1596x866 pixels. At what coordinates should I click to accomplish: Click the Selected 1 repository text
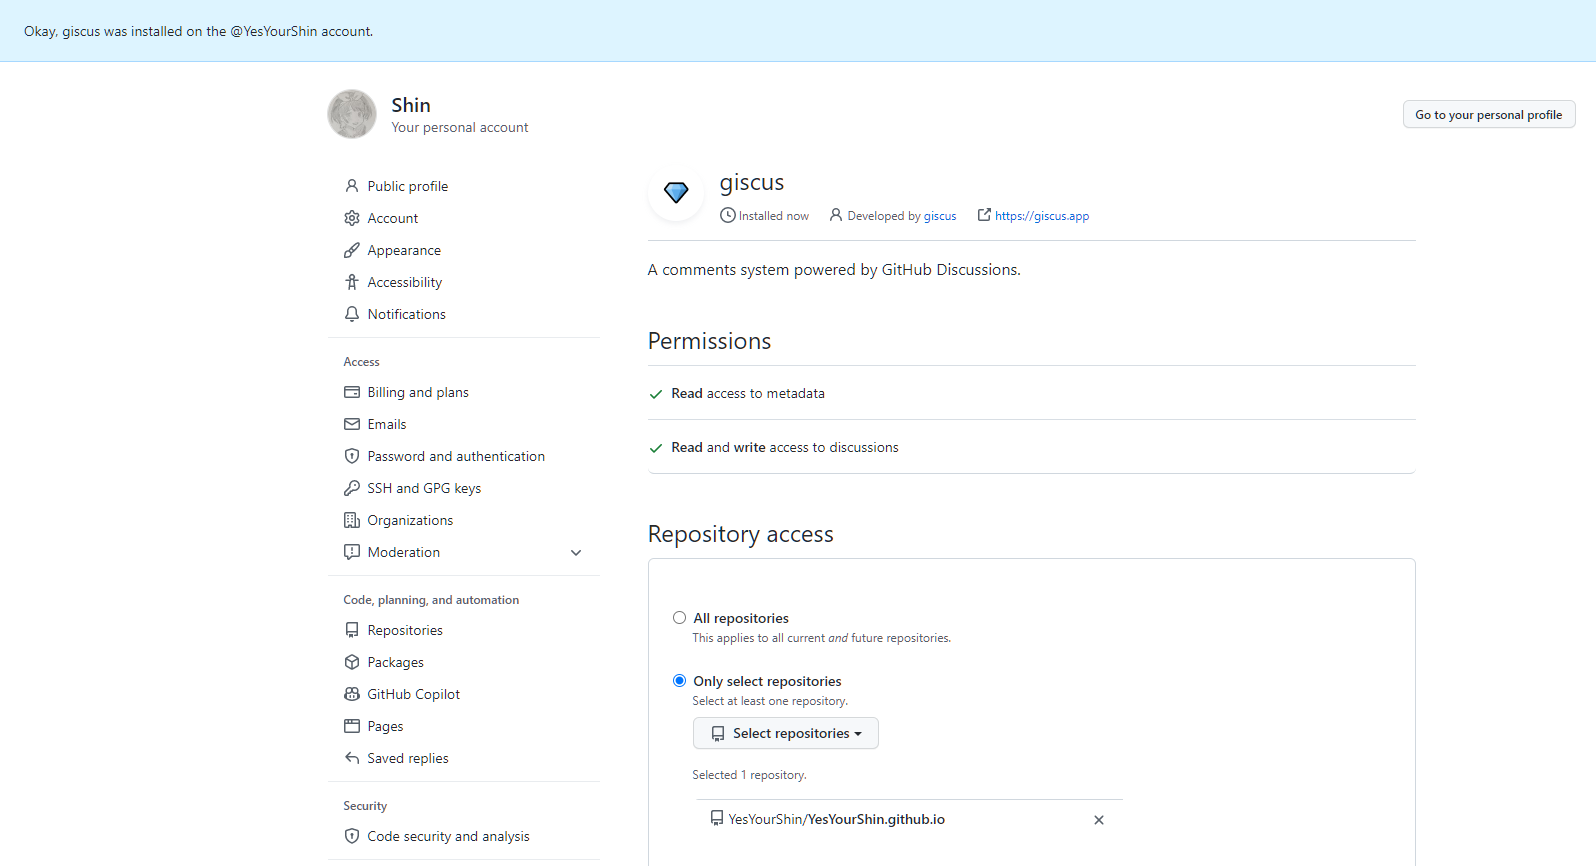(749, 775)
